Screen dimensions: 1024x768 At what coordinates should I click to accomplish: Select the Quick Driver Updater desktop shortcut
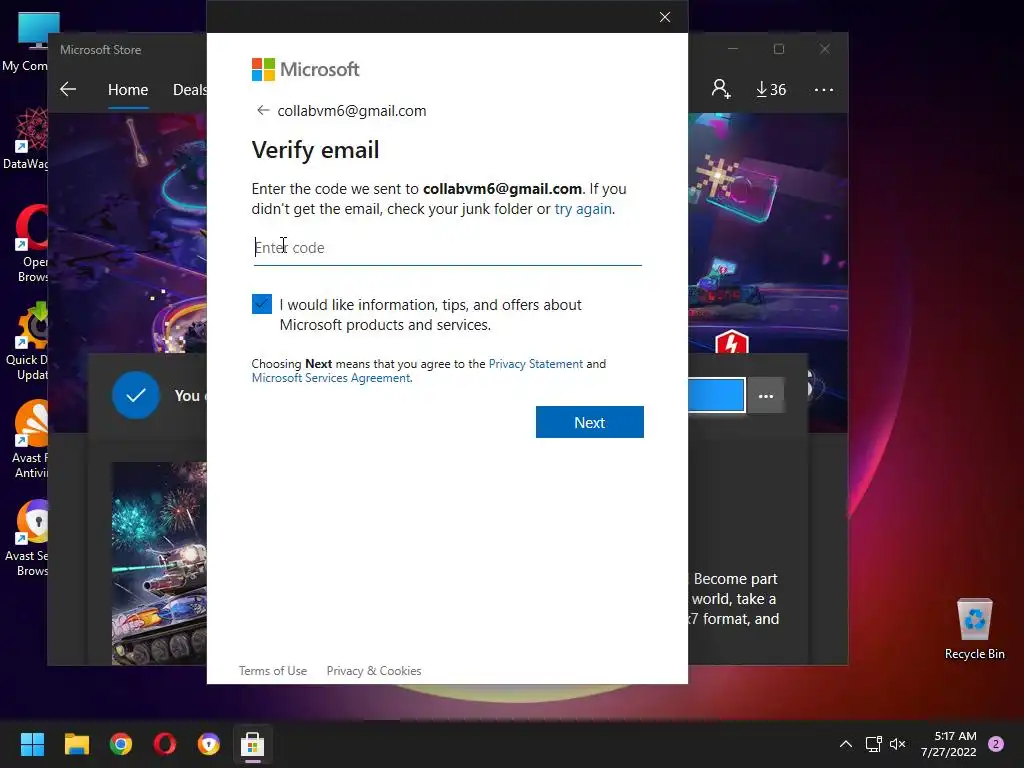tap(25, 342)
